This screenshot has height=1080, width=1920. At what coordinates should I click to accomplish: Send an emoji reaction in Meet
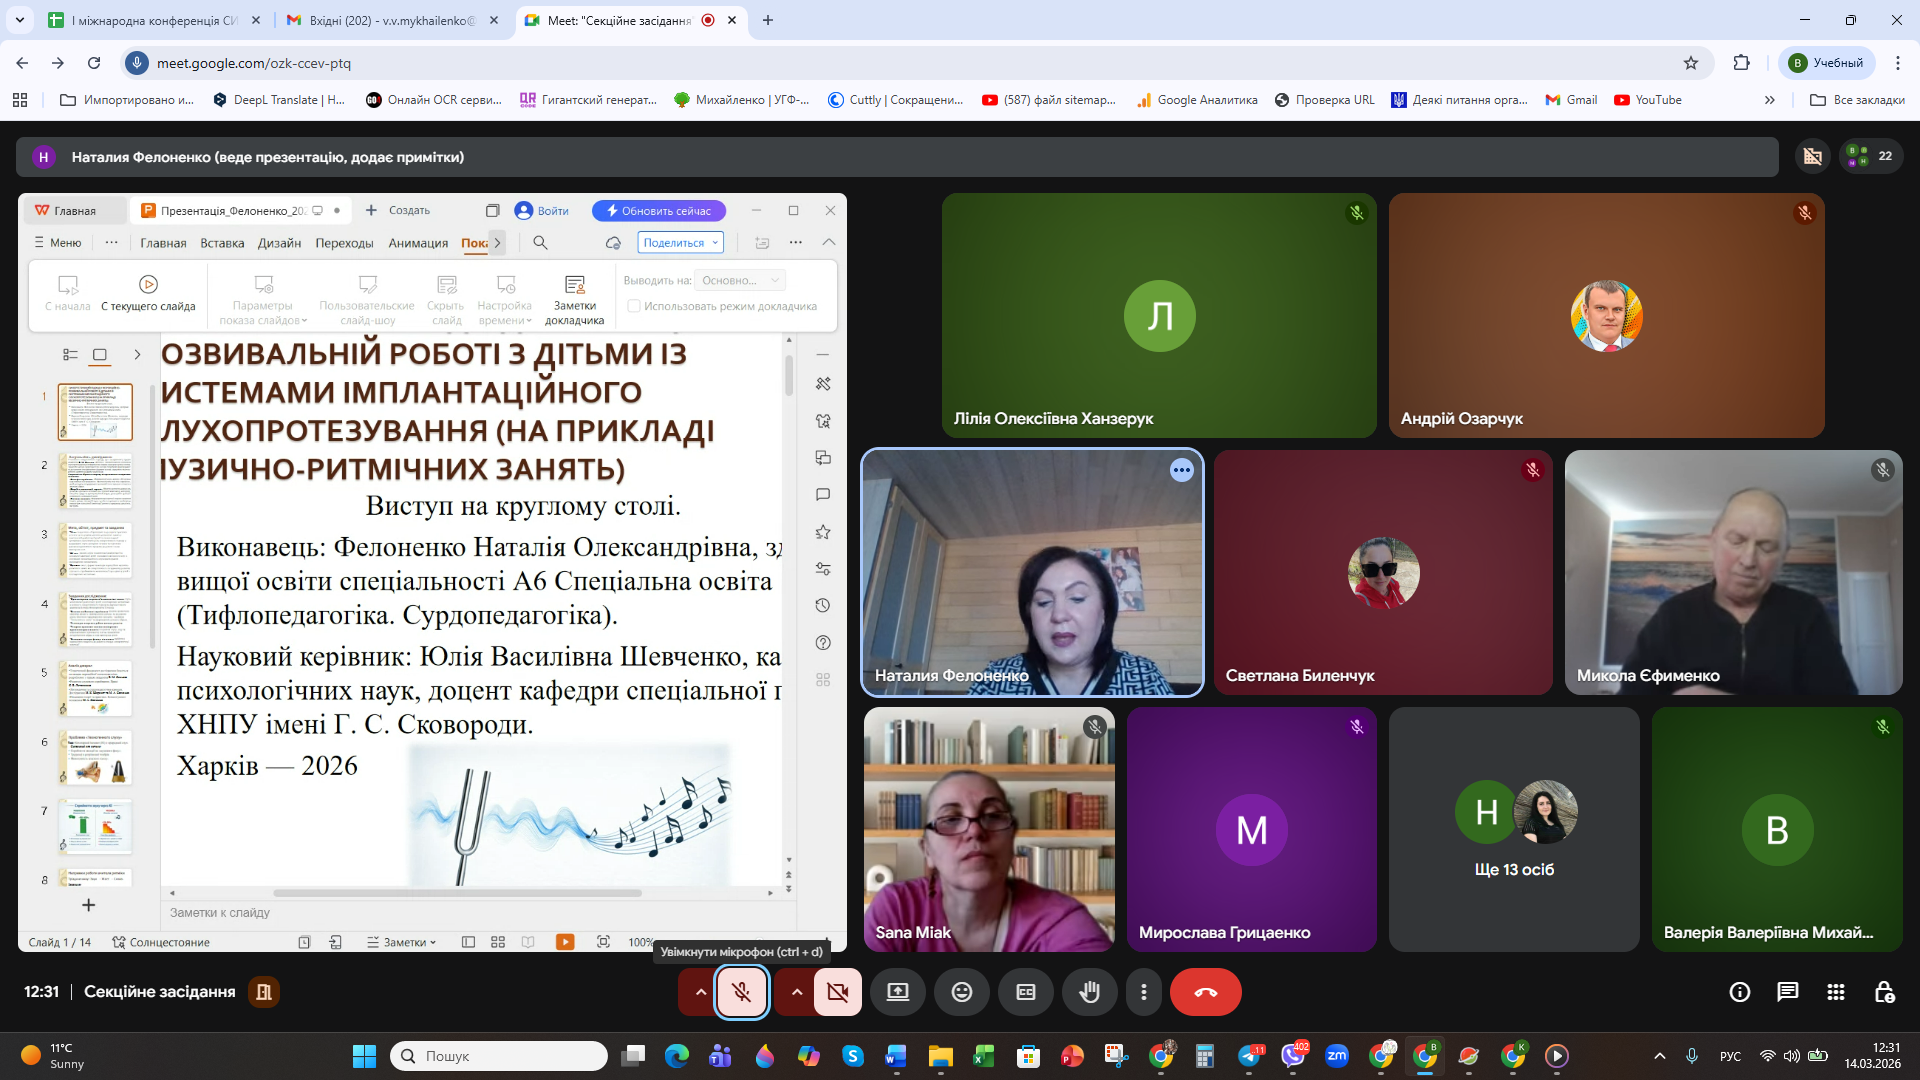pos(962,992)
